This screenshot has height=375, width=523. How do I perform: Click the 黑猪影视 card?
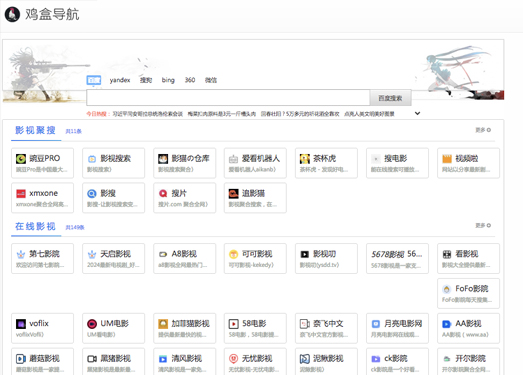pyautogui.click(x=113, y=362)
